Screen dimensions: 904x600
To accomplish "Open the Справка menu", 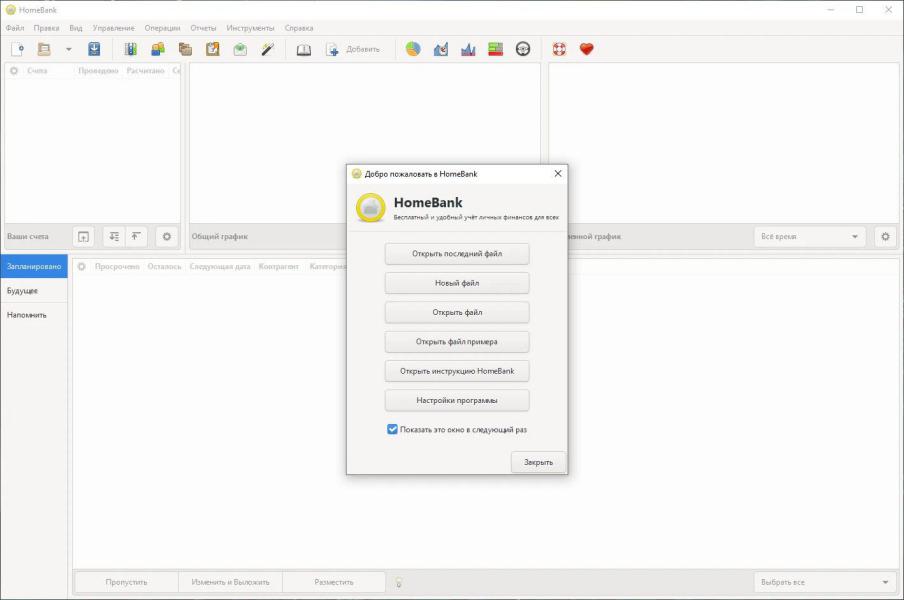I will point(299,28).
